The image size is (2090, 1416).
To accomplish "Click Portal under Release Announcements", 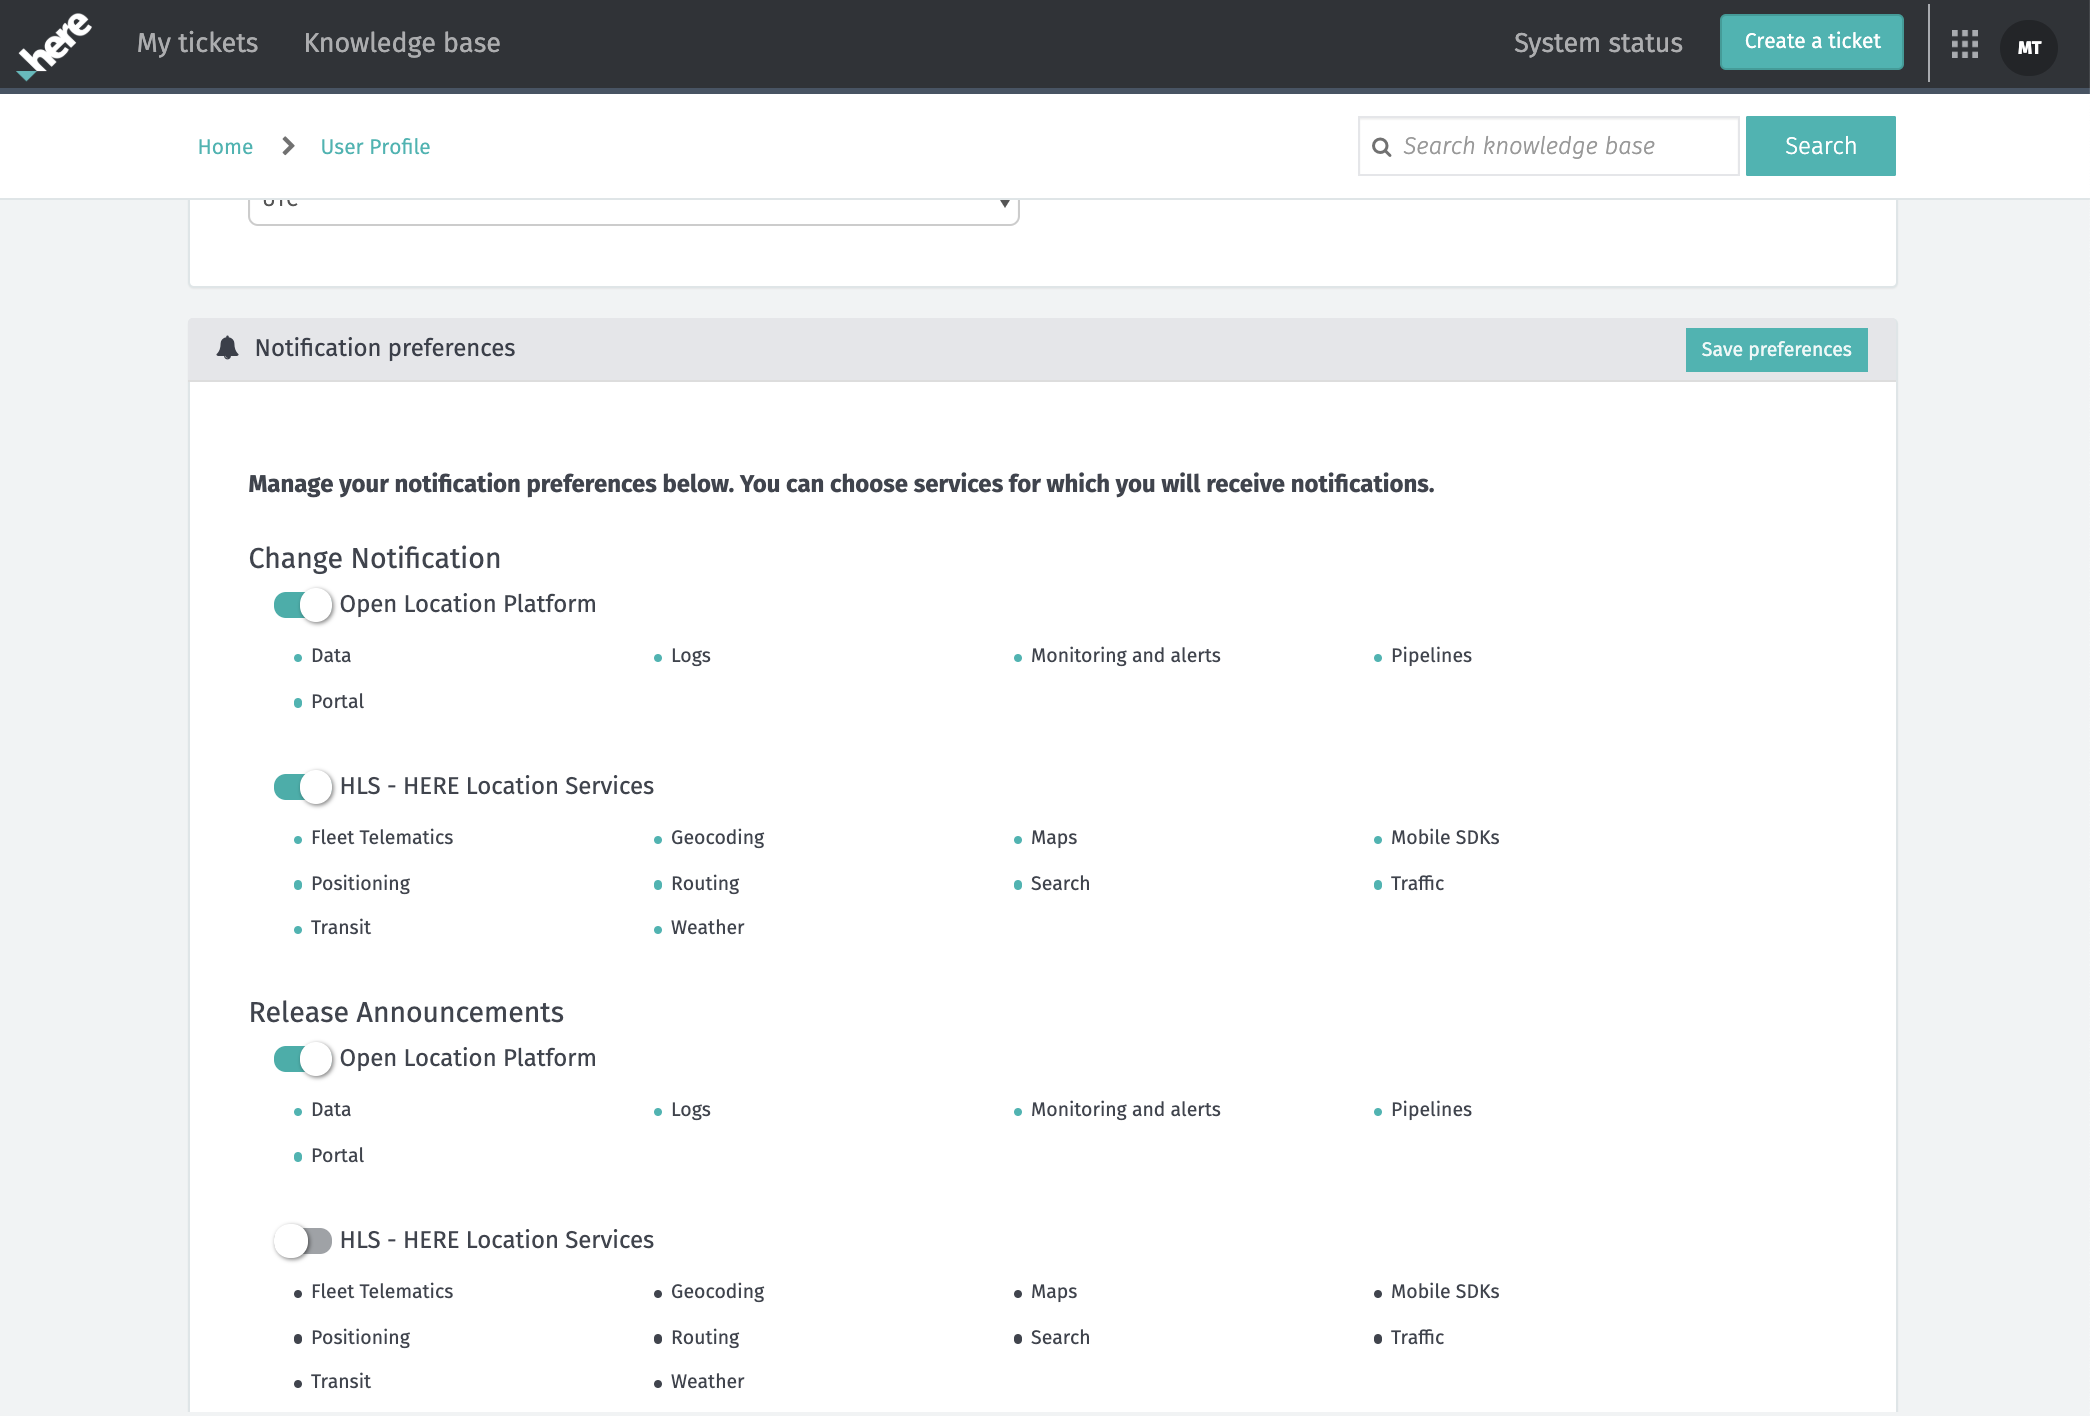I will [337, 1156].
